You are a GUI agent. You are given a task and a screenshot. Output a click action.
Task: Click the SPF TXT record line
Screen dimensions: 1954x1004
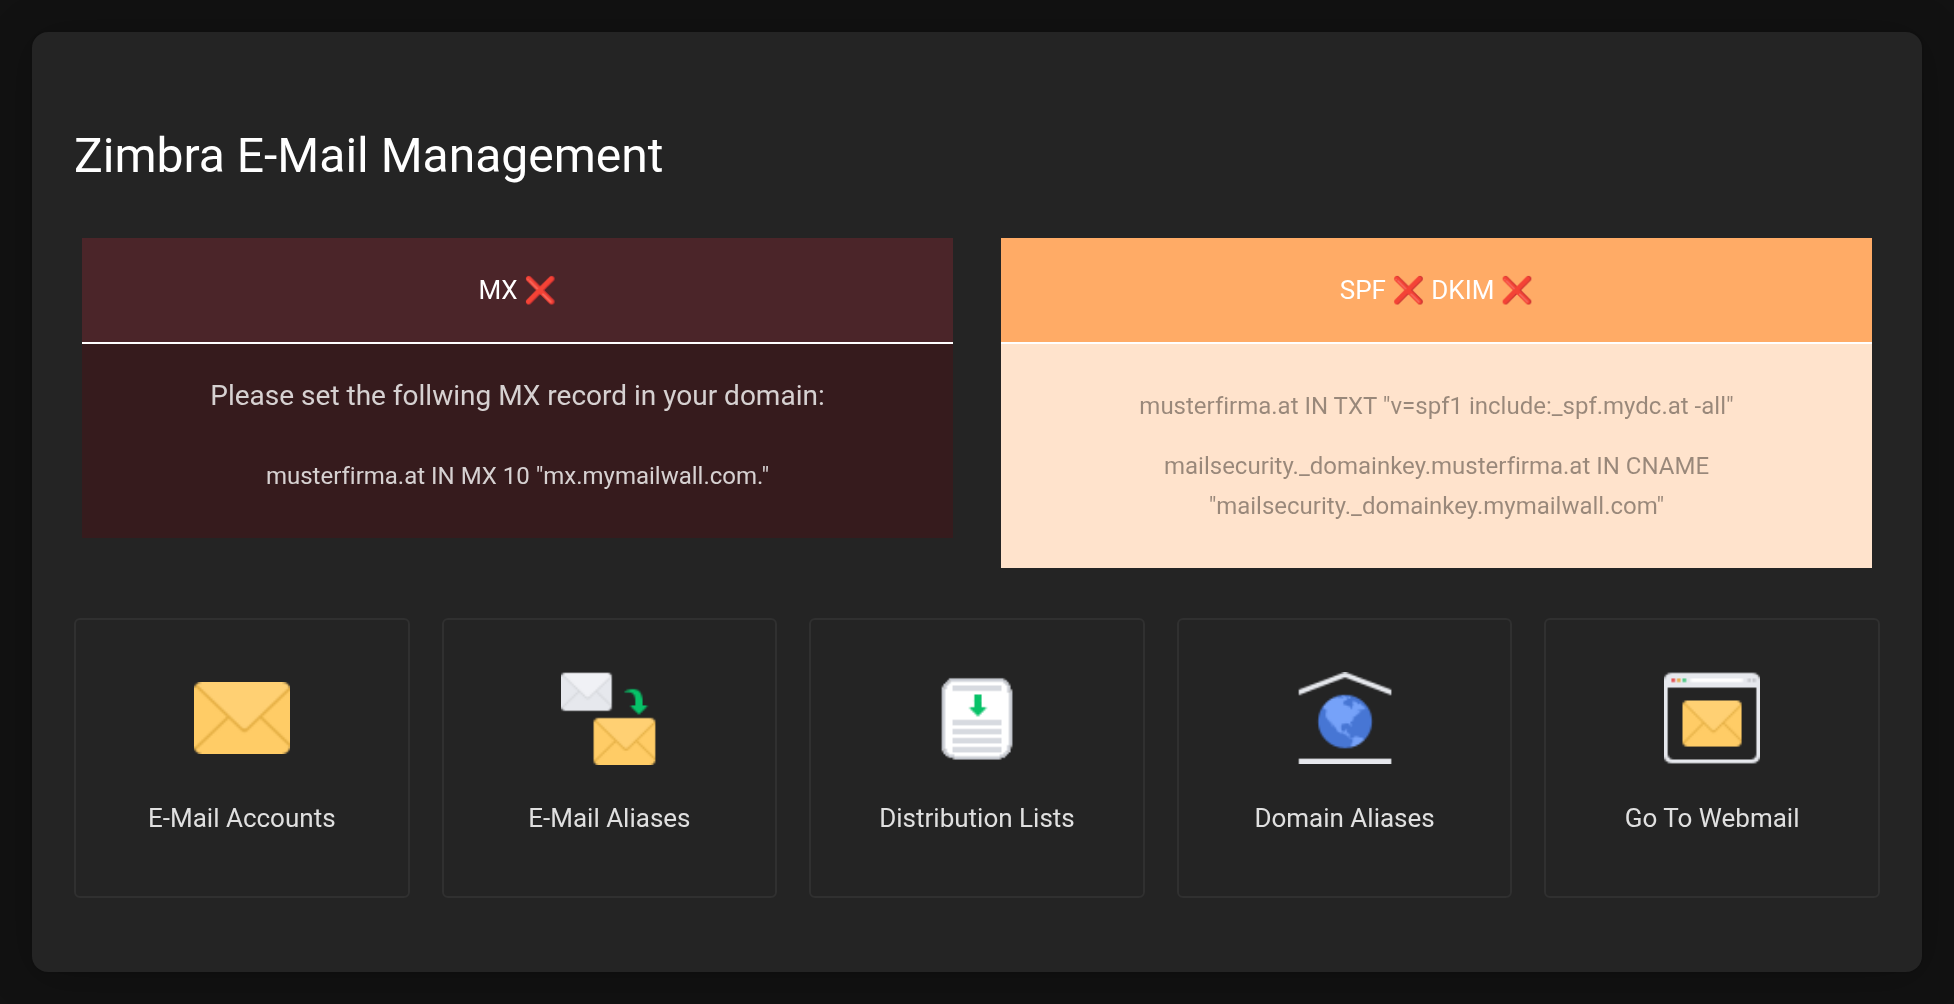click(x=1436, y=406)
